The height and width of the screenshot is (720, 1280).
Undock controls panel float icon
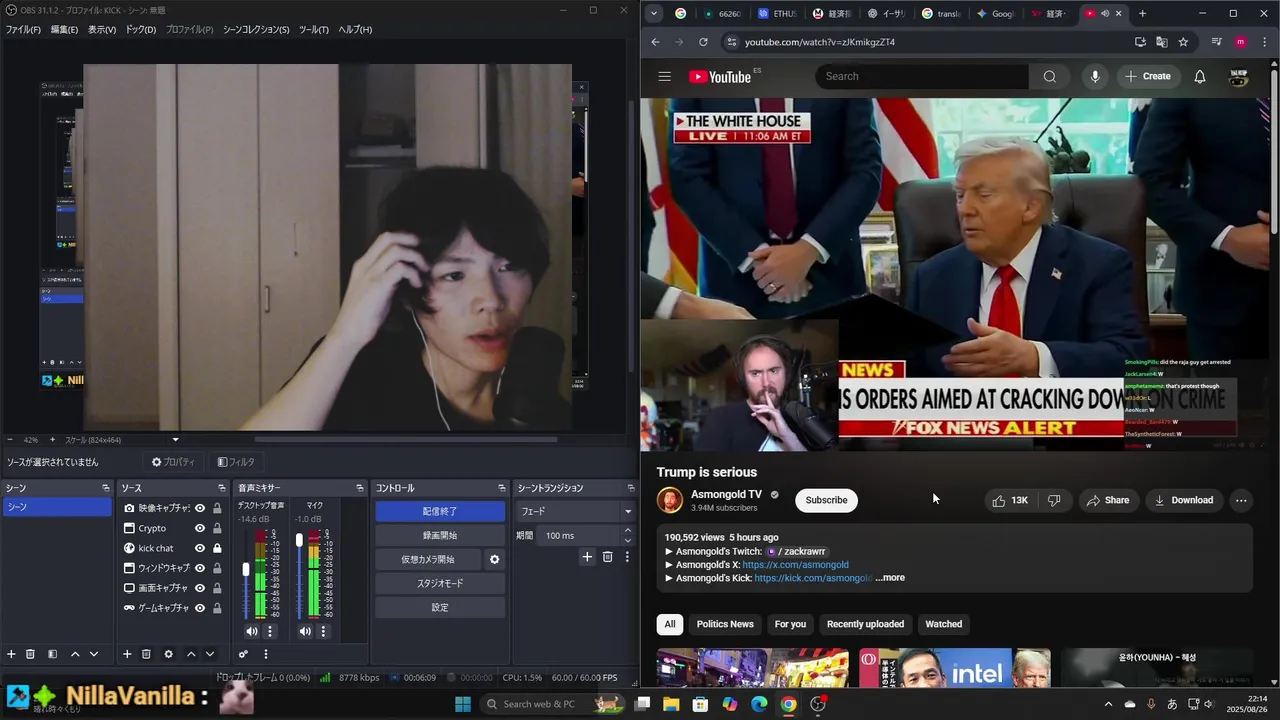point(502,488)
